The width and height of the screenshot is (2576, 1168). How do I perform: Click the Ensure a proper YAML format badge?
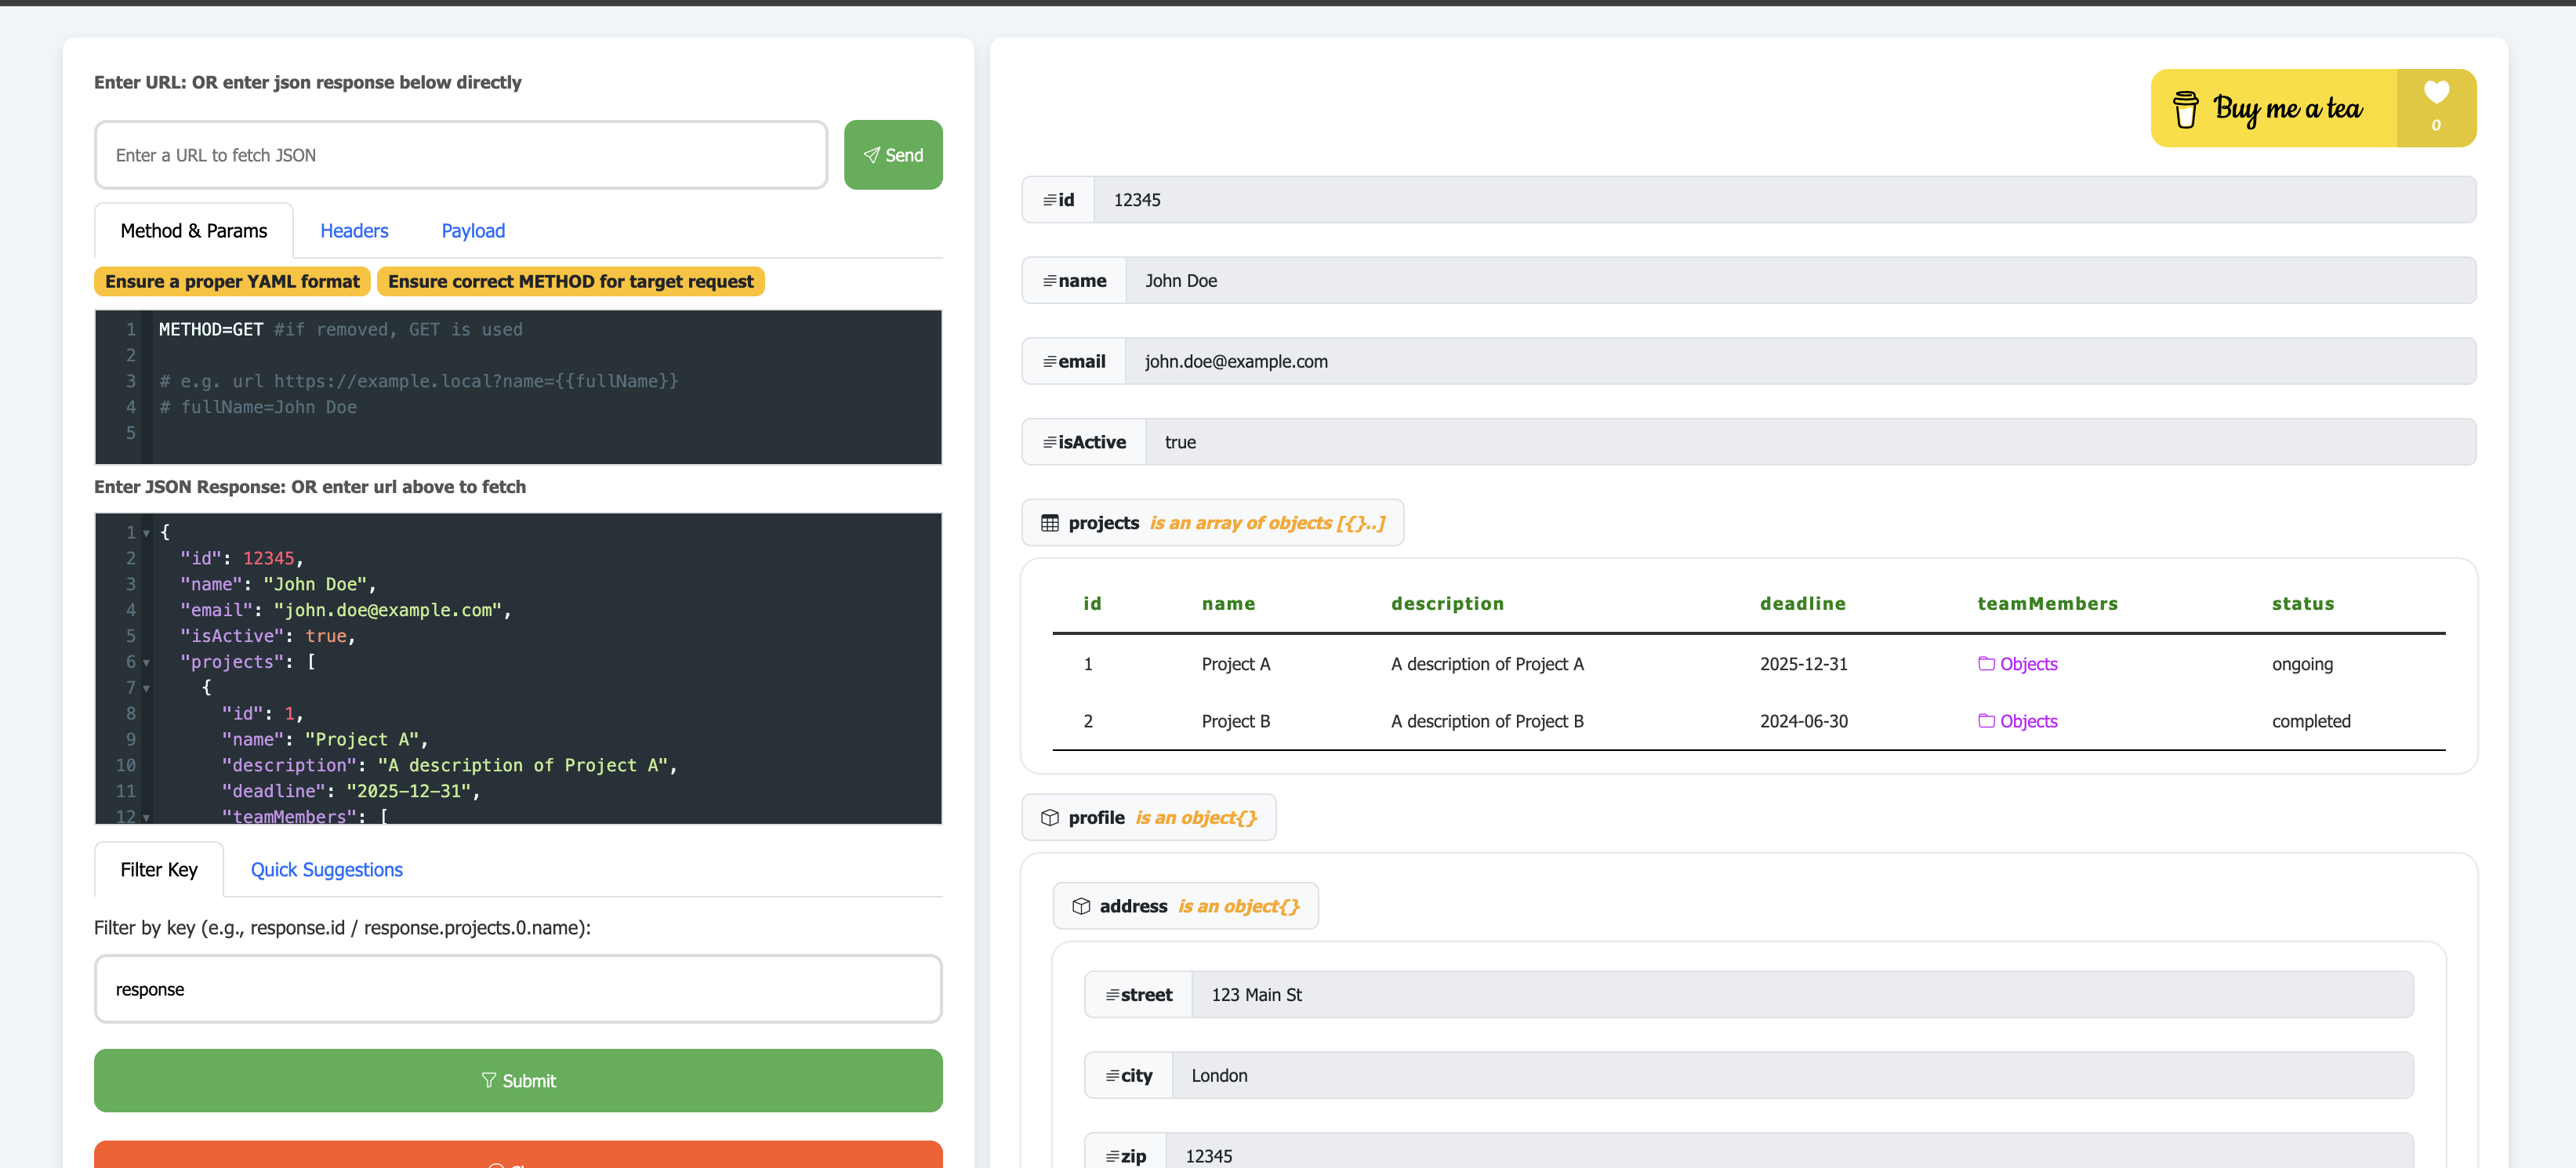click(232, 282)
